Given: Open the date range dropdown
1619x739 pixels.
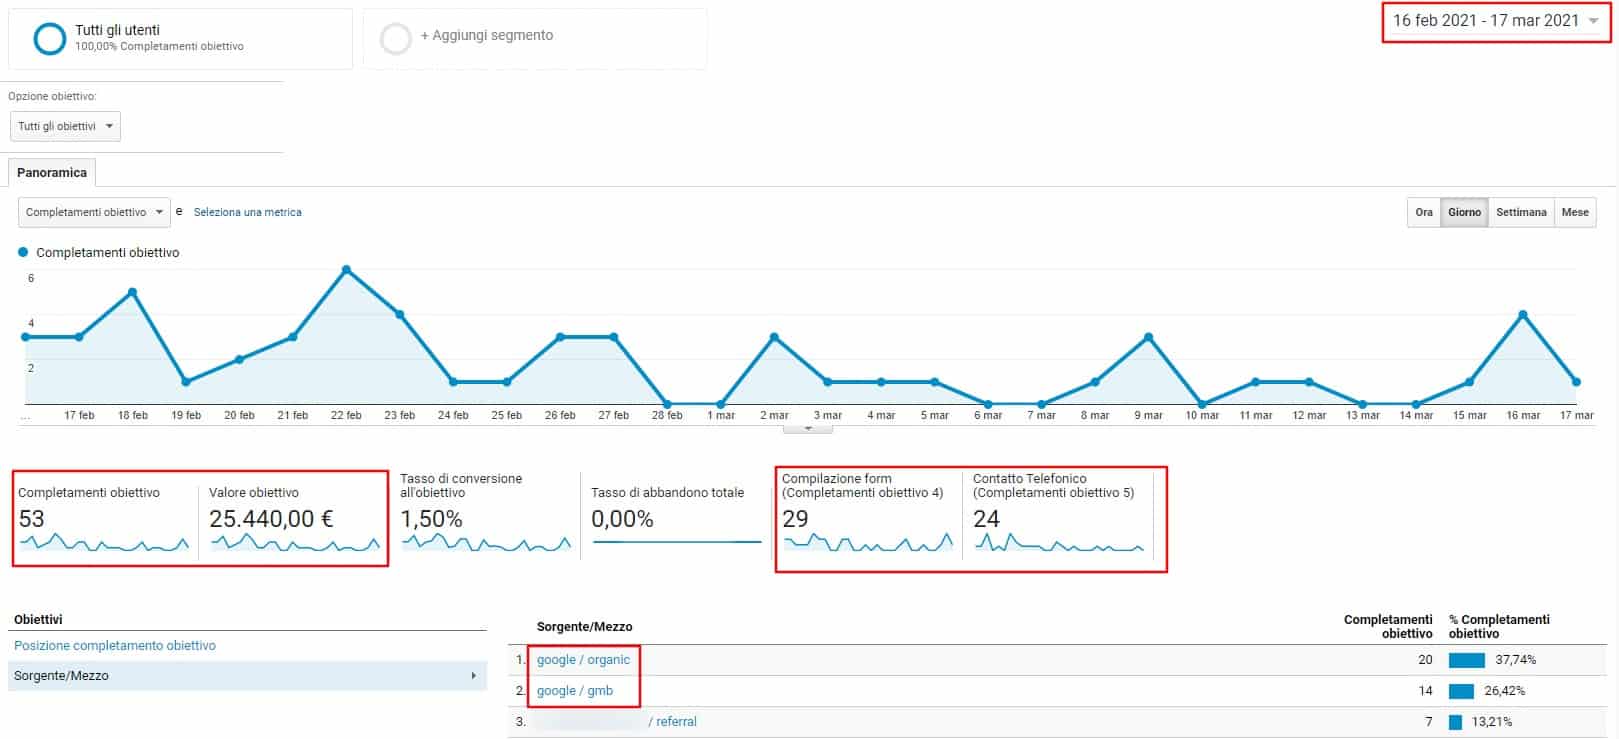Looking at the screenshot, I should pos(1496,21).
